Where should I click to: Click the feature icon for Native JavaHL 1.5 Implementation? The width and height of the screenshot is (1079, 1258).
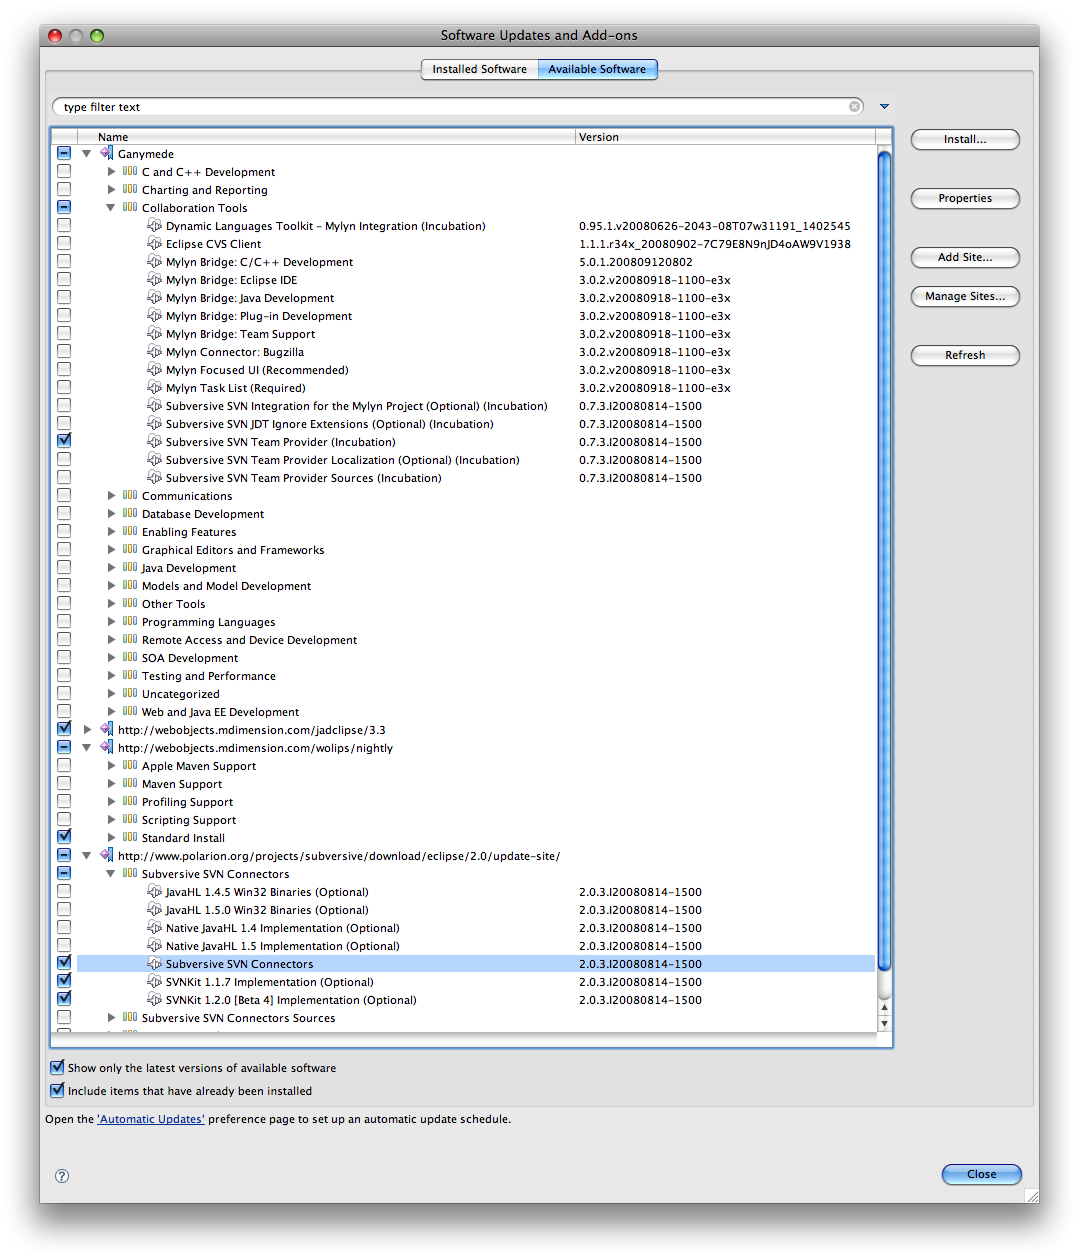point(154,946)
